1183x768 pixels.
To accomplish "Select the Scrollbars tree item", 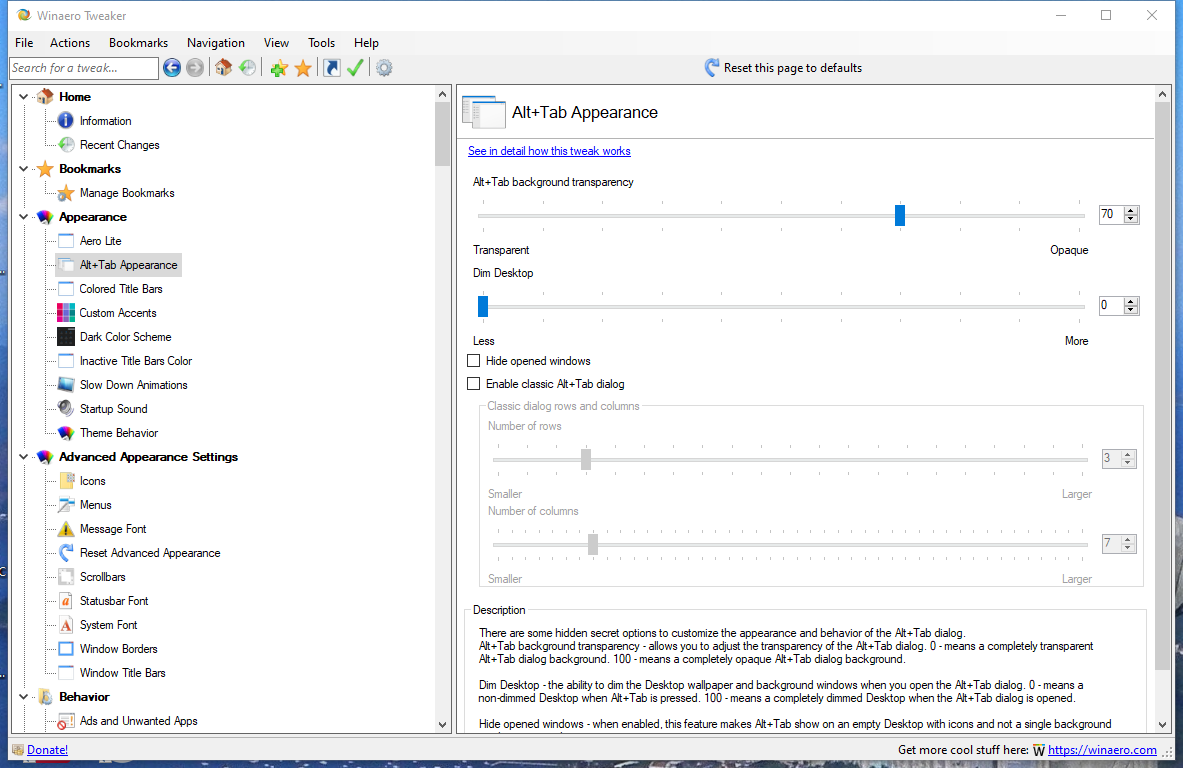I will coord(103,577).
